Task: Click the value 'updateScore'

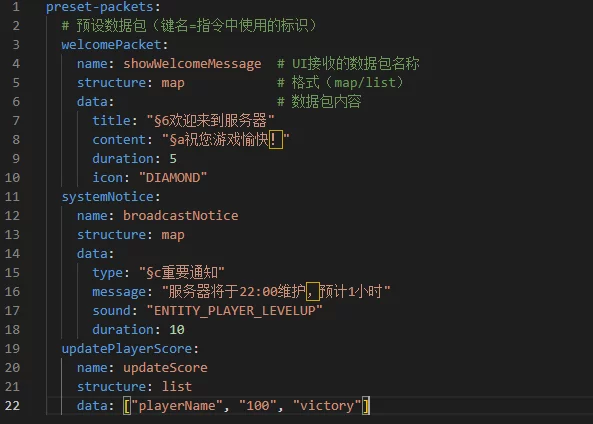Action: [165, 368]
